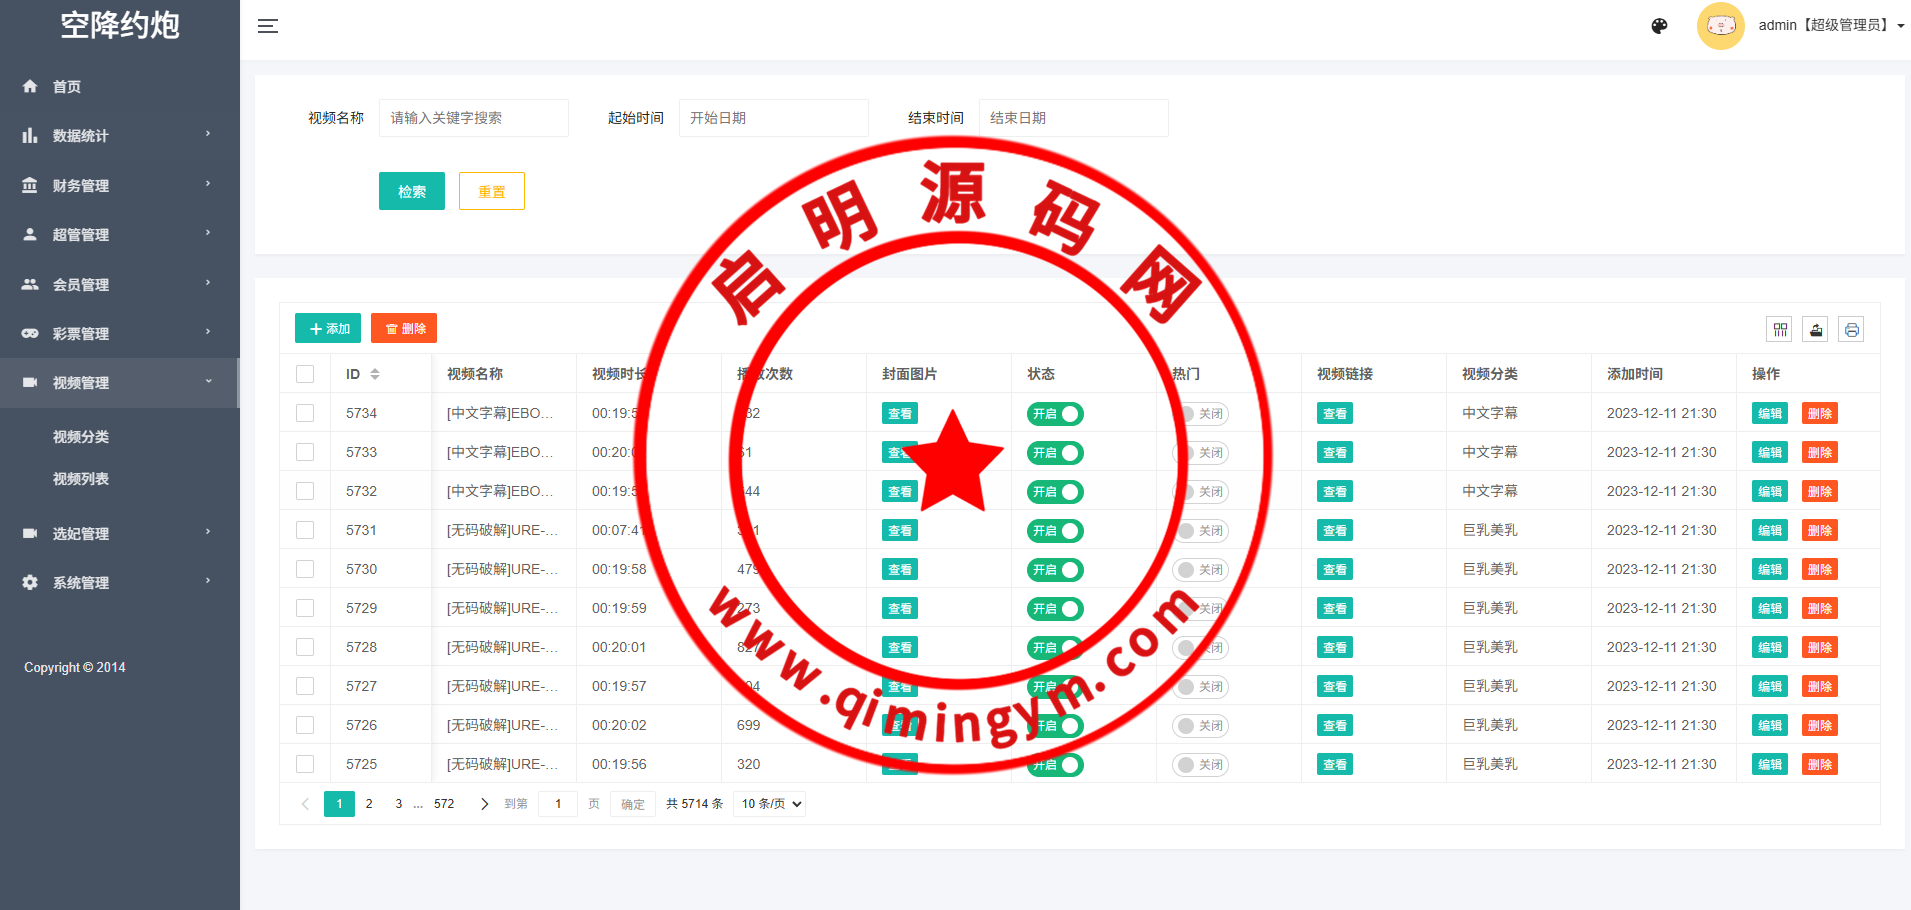Image resolution: width=1911 pixels, height=910 pixels.
Task: Open 视频分类 submenu item
Action: [81, 437]
